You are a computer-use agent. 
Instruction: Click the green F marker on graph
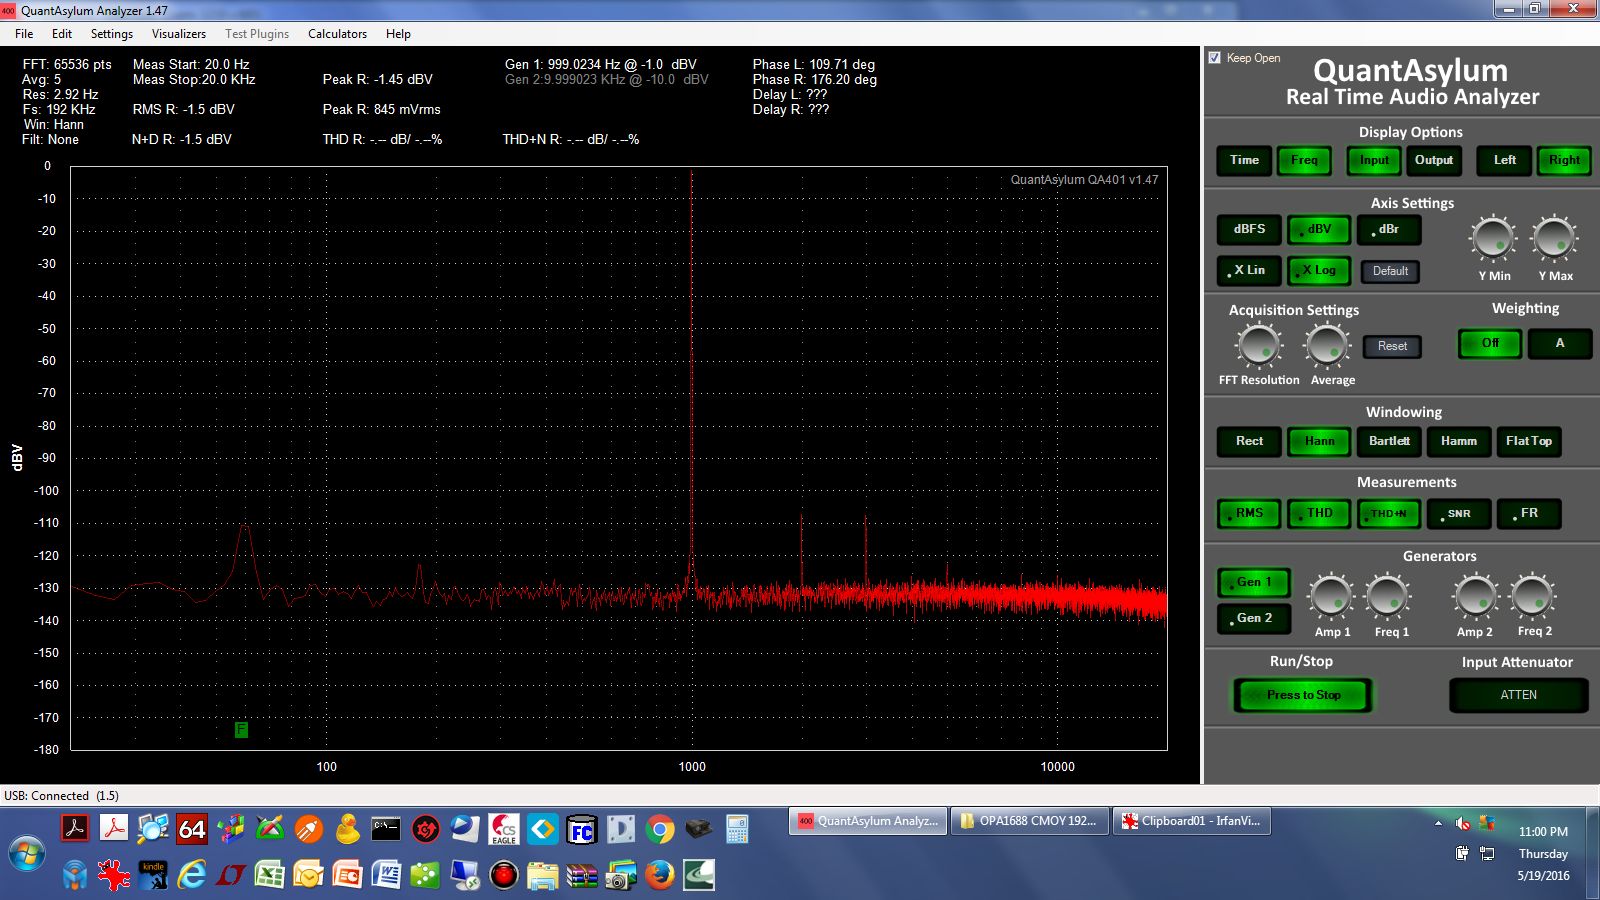pos(241,730)
